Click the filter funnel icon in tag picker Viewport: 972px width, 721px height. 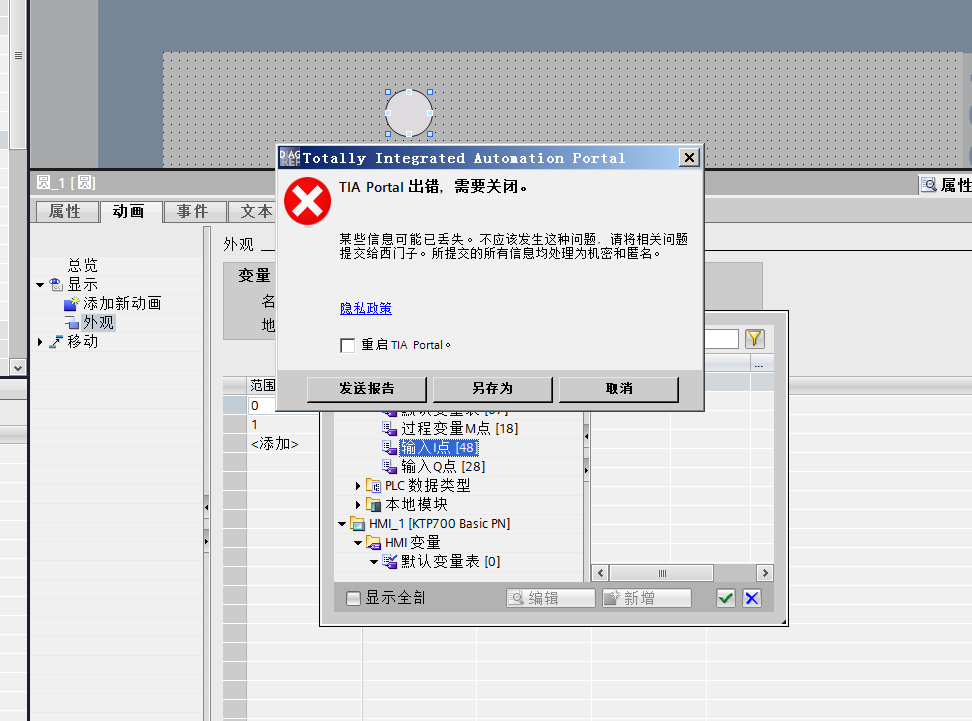pos(754,338)
